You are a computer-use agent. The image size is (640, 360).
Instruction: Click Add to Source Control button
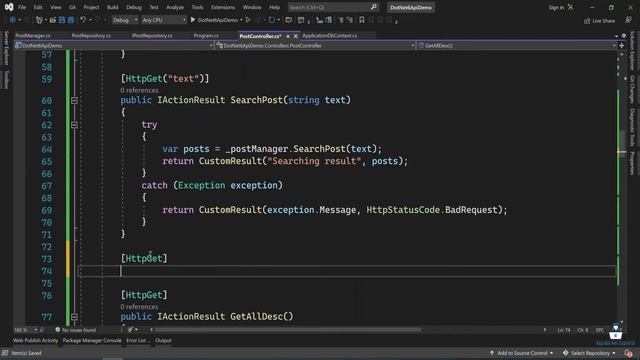522,353
